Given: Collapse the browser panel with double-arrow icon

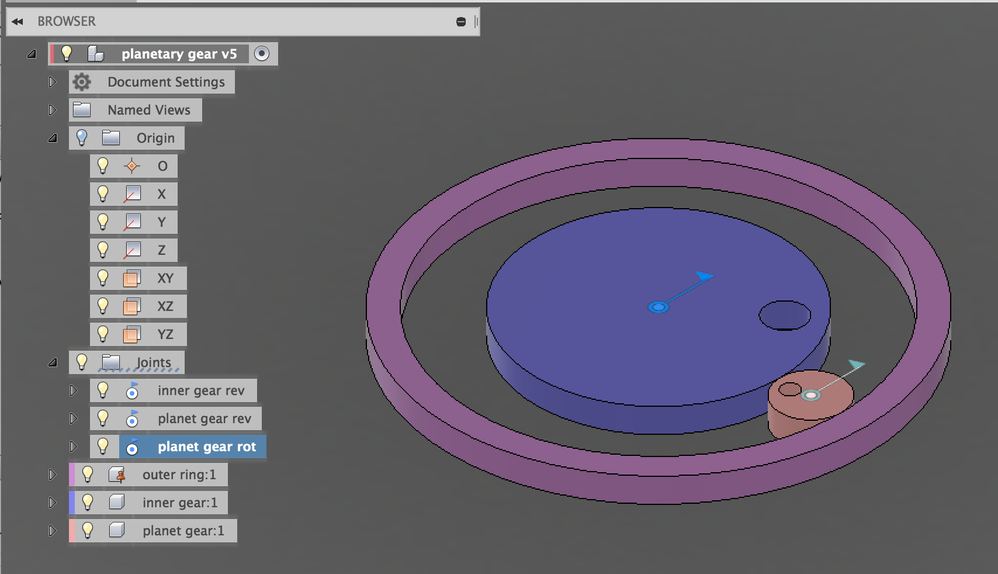Looking at the screenshot, I should (x=17, y=22).
